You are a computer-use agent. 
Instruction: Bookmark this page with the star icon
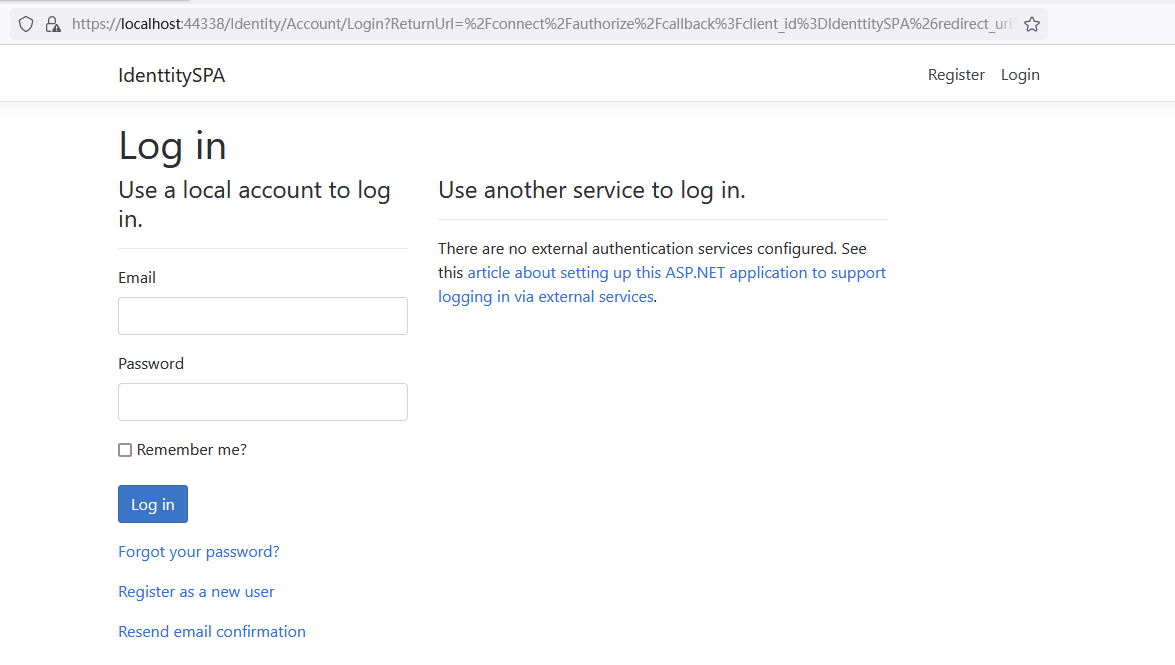(x=1032, y=24)
